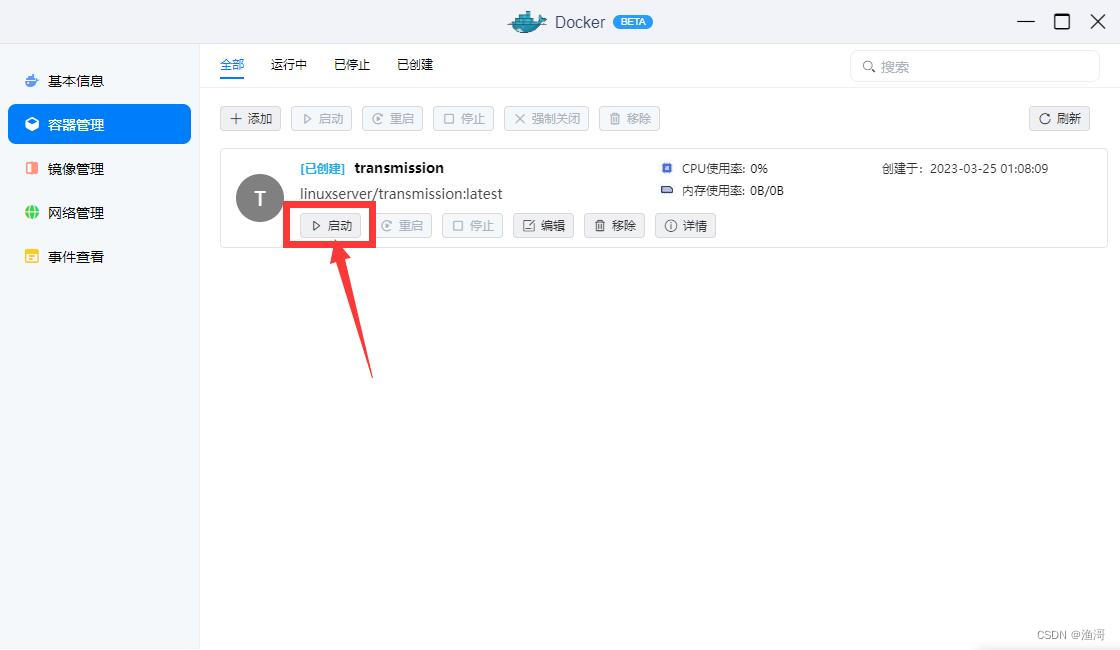Click the Docker whale logo in title bar
Viewport: 1120px width, 650px height.
click(x=527, y=21)
